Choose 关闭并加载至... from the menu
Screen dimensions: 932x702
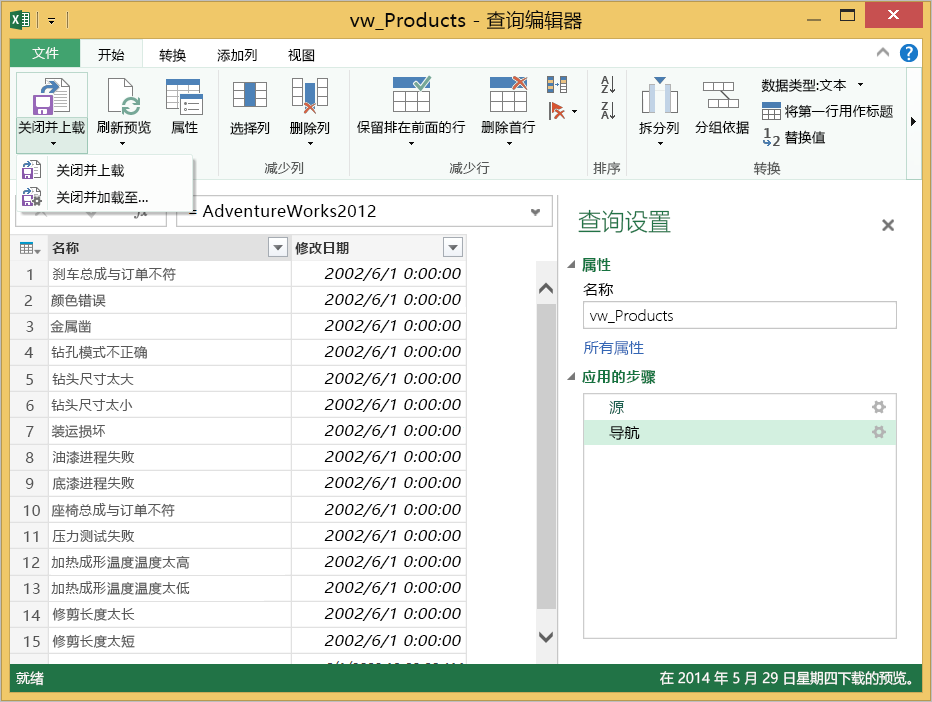coord(102,197)
